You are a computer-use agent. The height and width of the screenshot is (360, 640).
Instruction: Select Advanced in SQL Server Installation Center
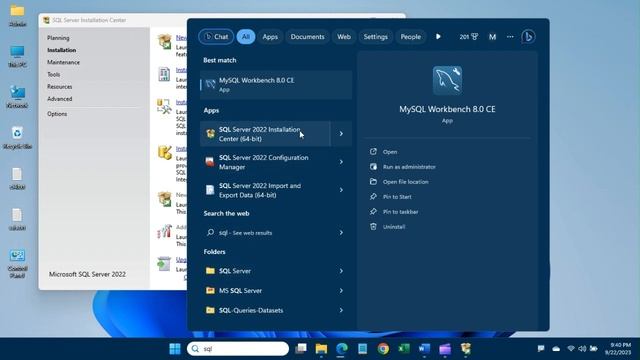tap(60, 99)
